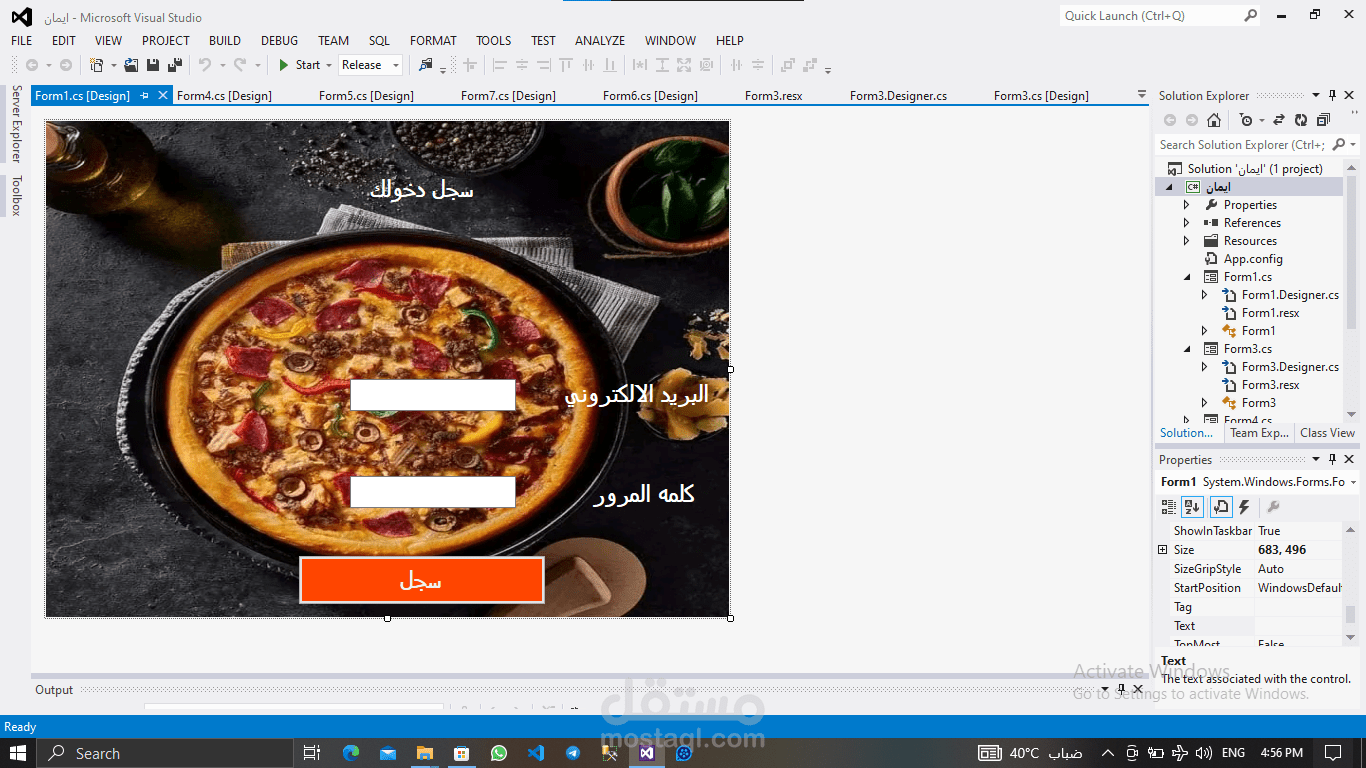The height and width of the screenshot is (768, 1366).
Task: Expand the References node in Solution Explorer
Action: (x=1187, y=223)
